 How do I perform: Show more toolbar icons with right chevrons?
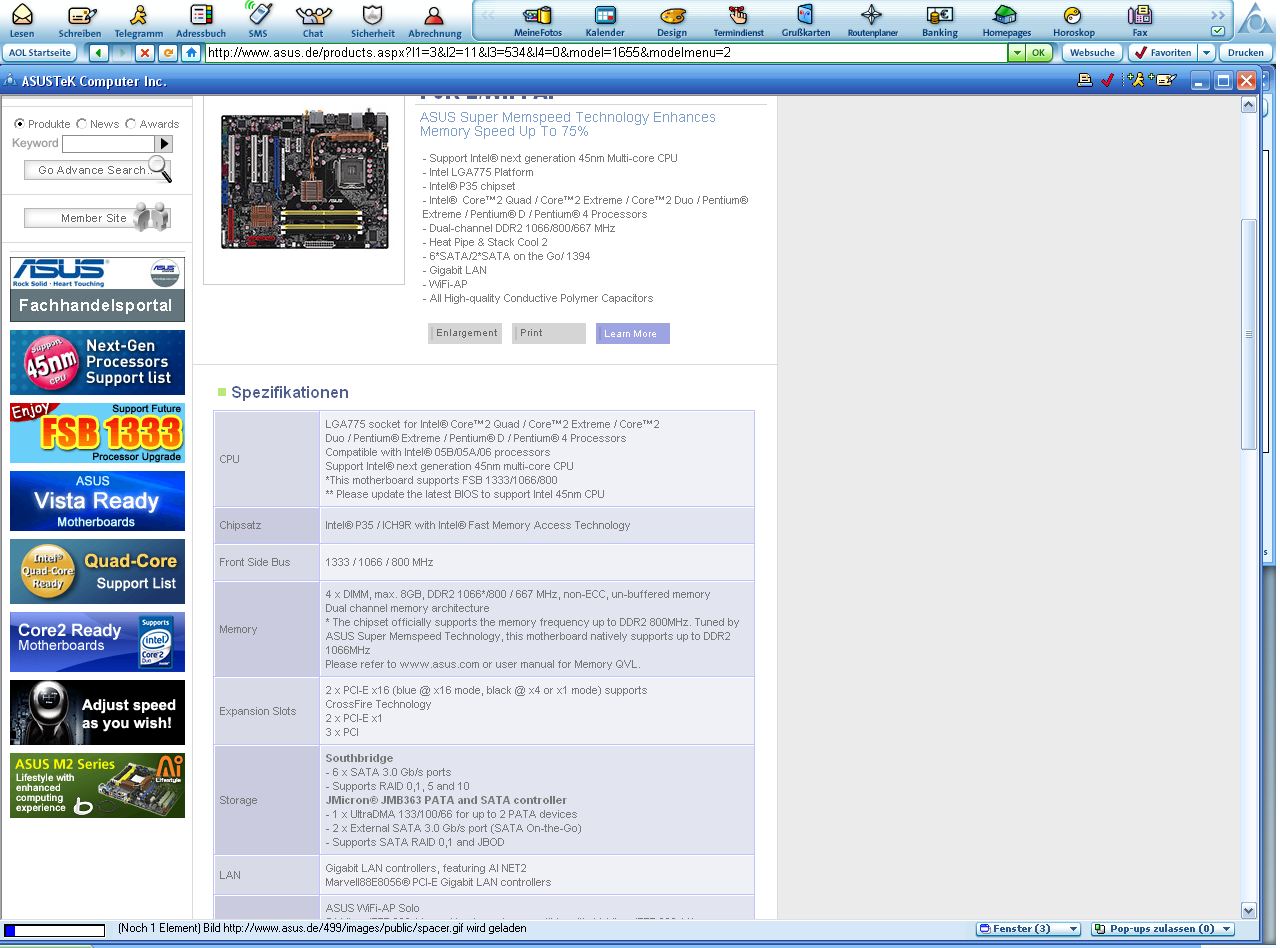1217,14
